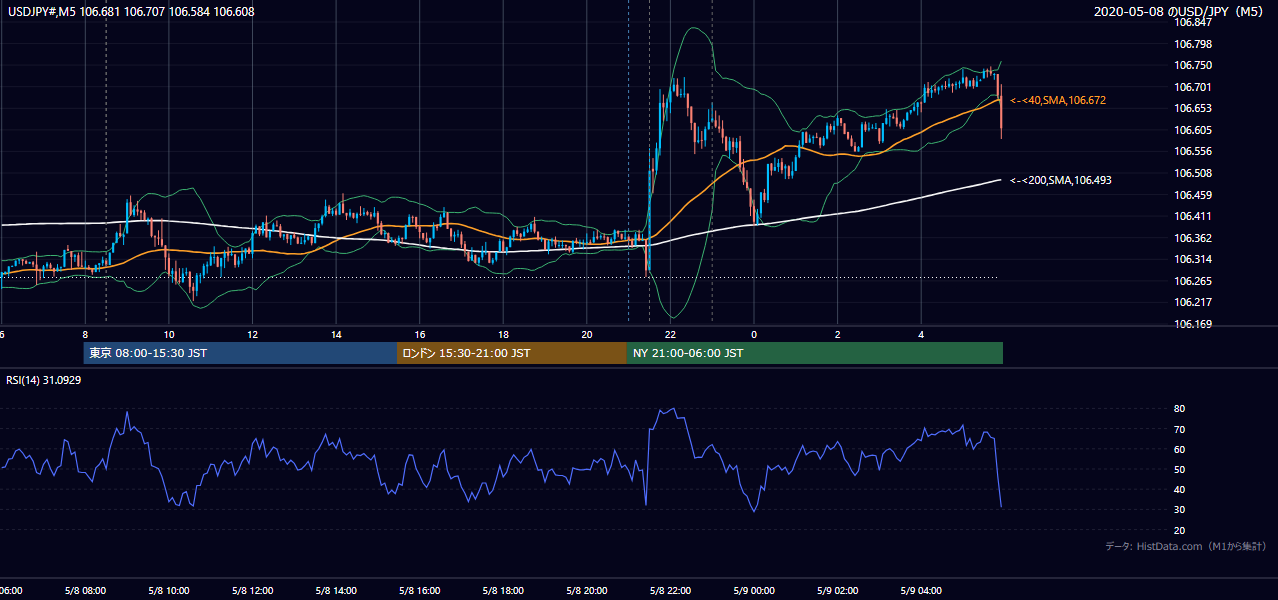Click the 106.265 price axis label
The image size is (1278, 600).
coord(1193,281)
